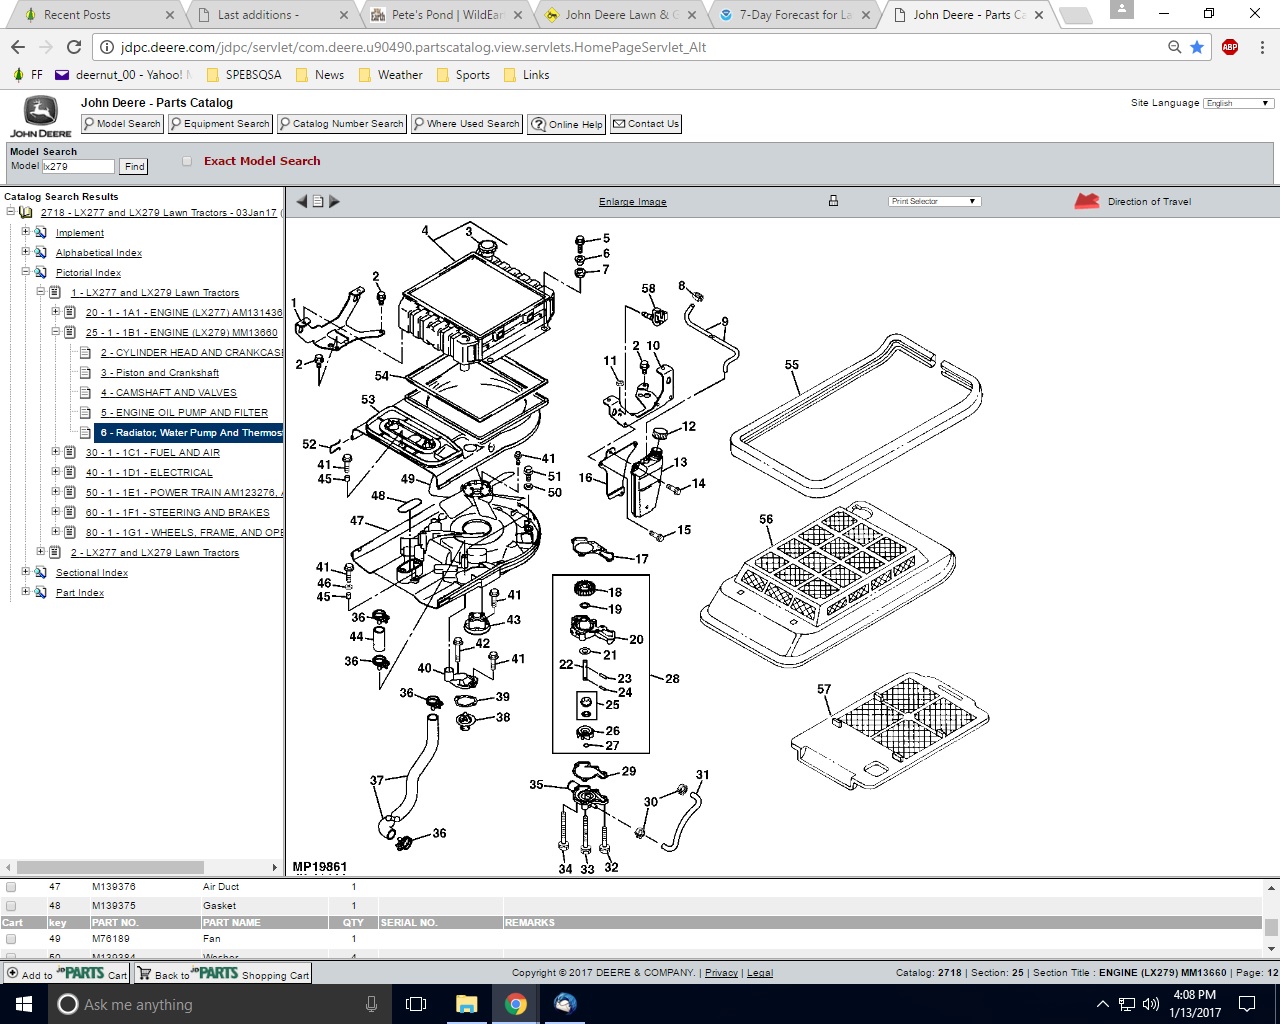Click the Equipment Search button

(220, 124)
